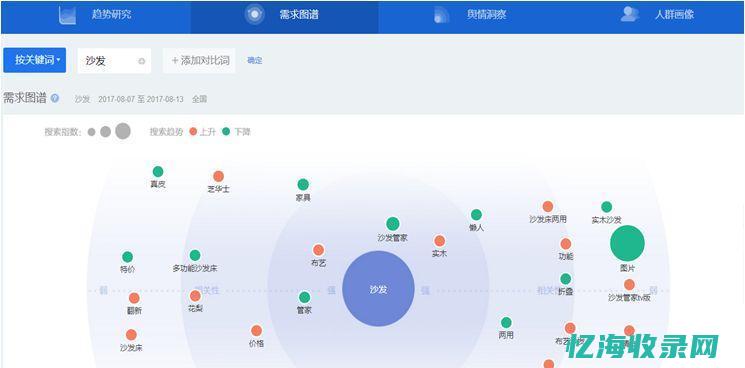Click the green 下降 legend marker
745x368 pixels.
[x=226, y=132]
